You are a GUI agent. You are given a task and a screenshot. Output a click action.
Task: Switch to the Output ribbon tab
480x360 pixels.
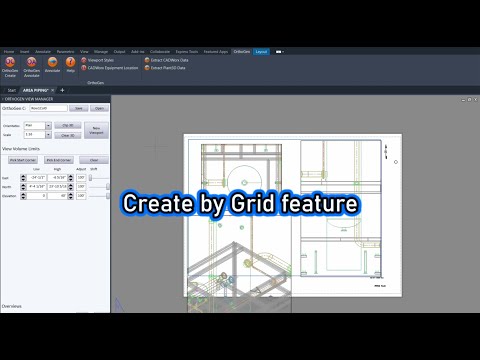click(x=119, y=52)
